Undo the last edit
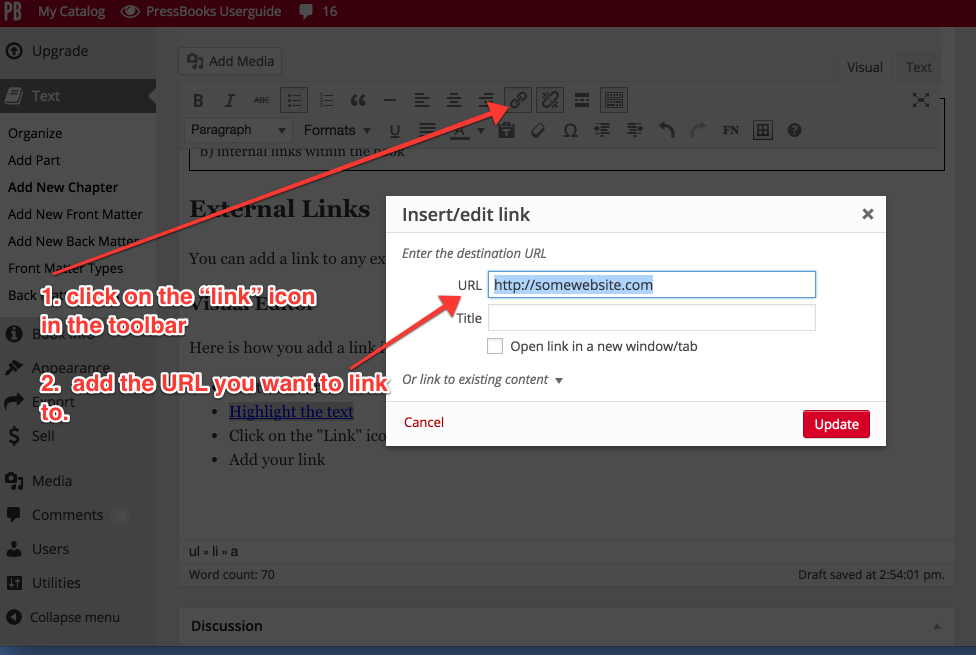 point(667,131)
